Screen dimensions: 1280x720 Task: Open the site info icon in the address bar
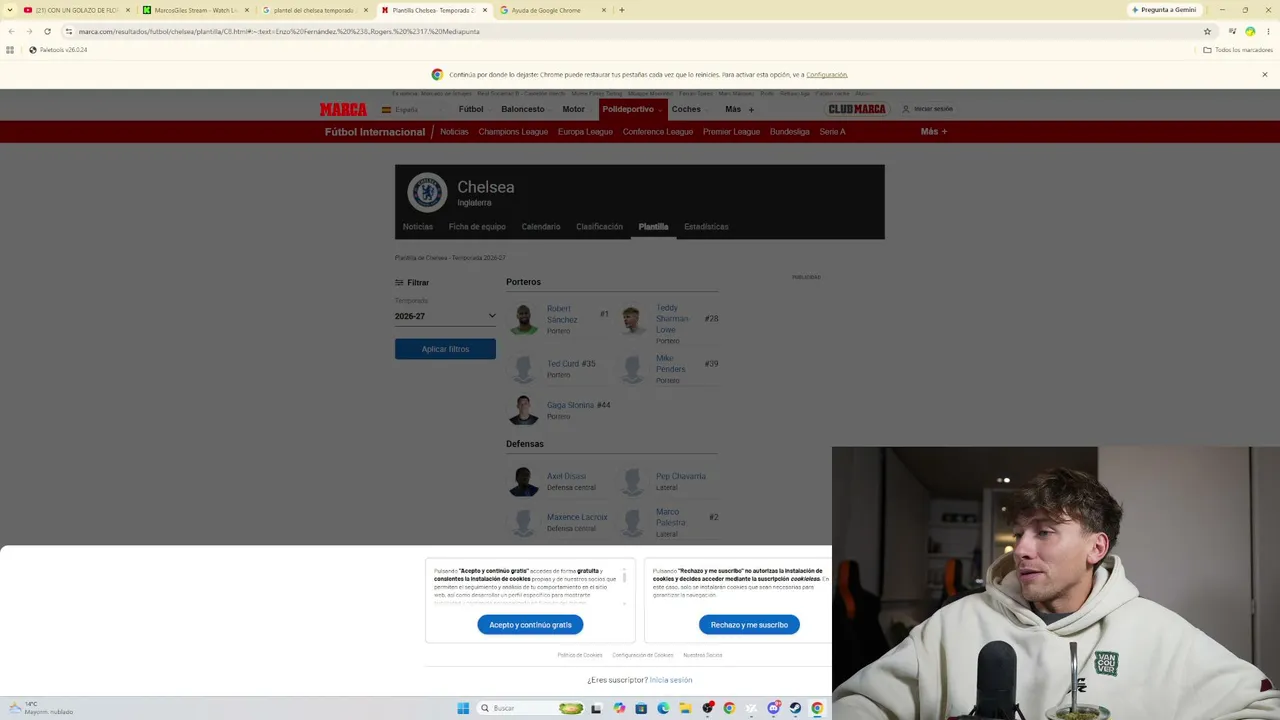tap(68, 31)
